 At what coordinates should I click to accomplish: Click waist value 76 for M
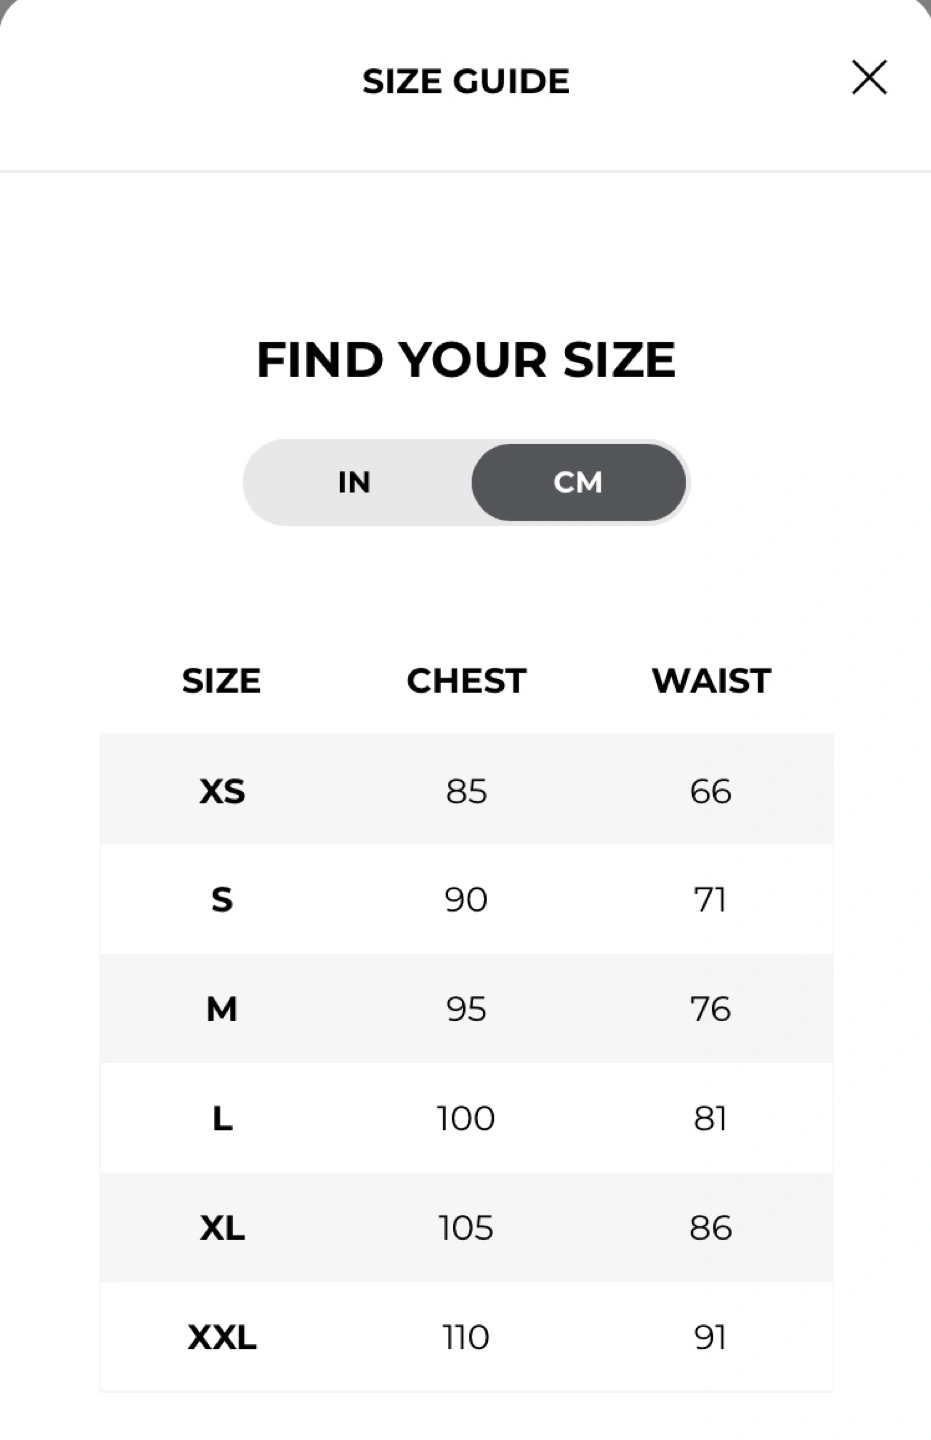coord(711,1009)
